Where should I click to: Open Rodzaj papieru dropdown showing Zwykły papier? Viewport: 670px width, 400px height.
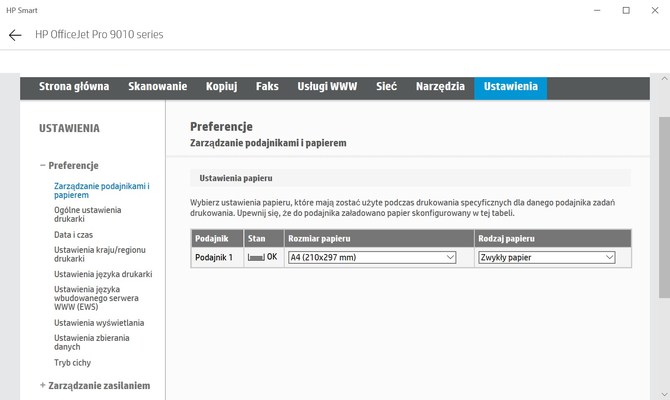point(547,257)
